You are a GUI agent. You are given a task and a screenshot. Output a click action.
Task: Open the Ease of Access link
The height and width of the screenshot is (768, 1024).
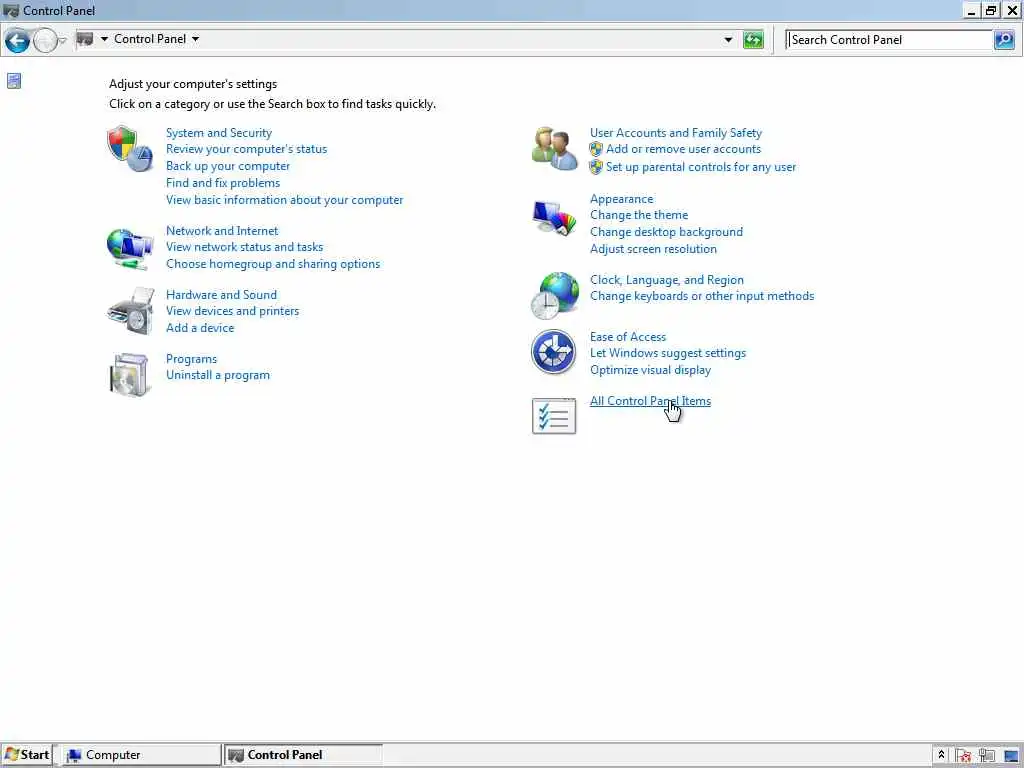[628, 336]
